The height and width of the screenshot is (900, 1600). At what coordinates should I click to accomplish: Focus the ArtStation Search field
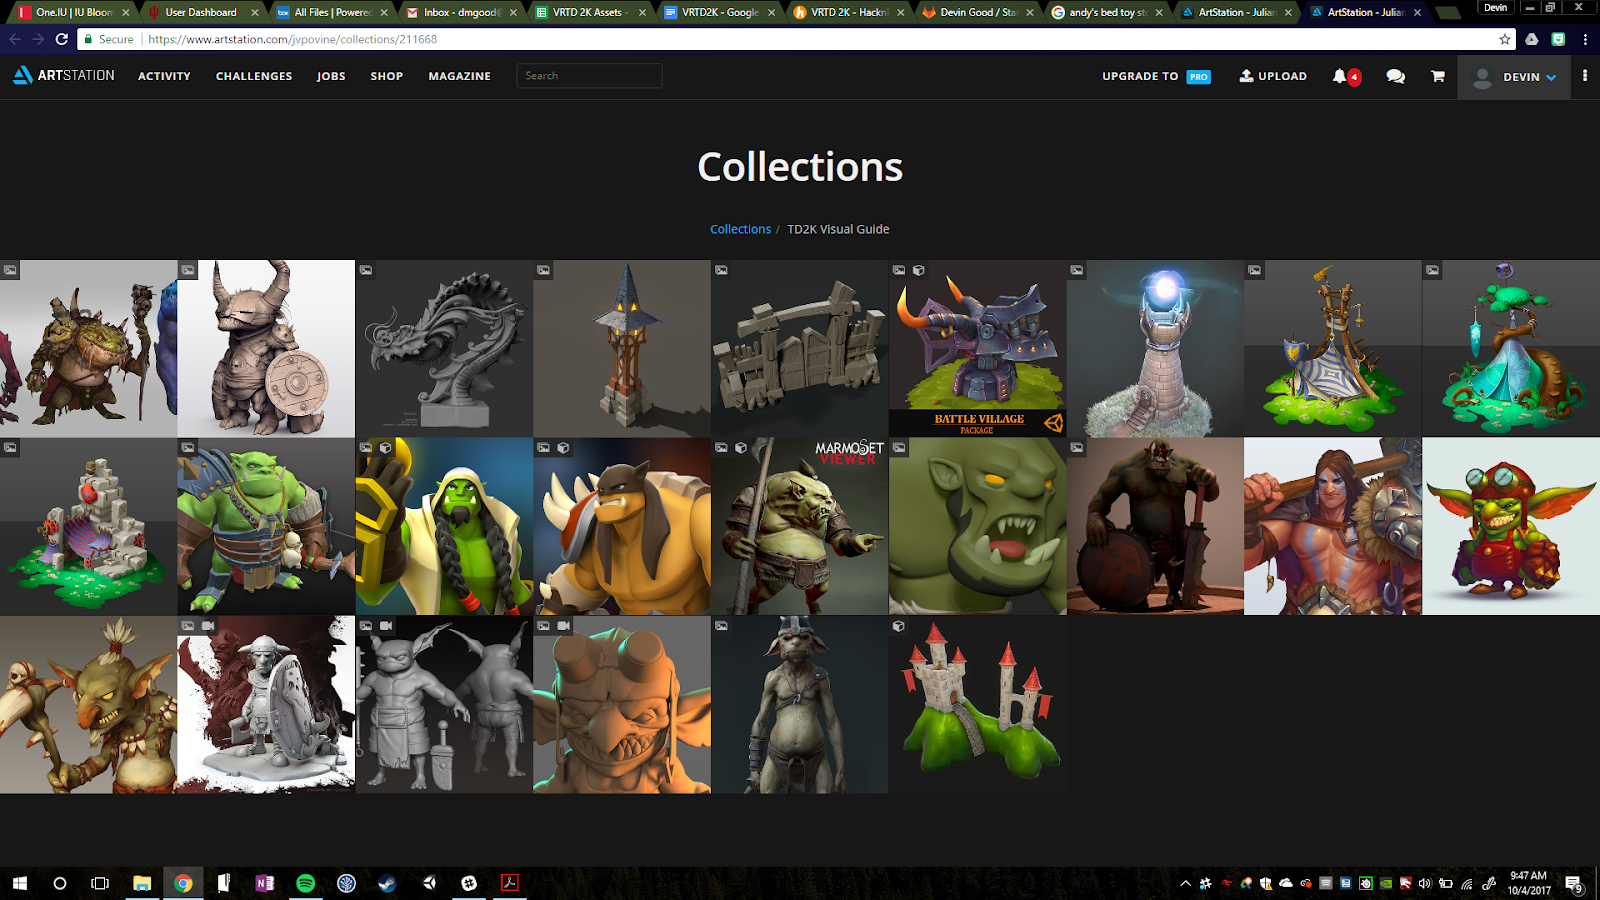point(589,76)
